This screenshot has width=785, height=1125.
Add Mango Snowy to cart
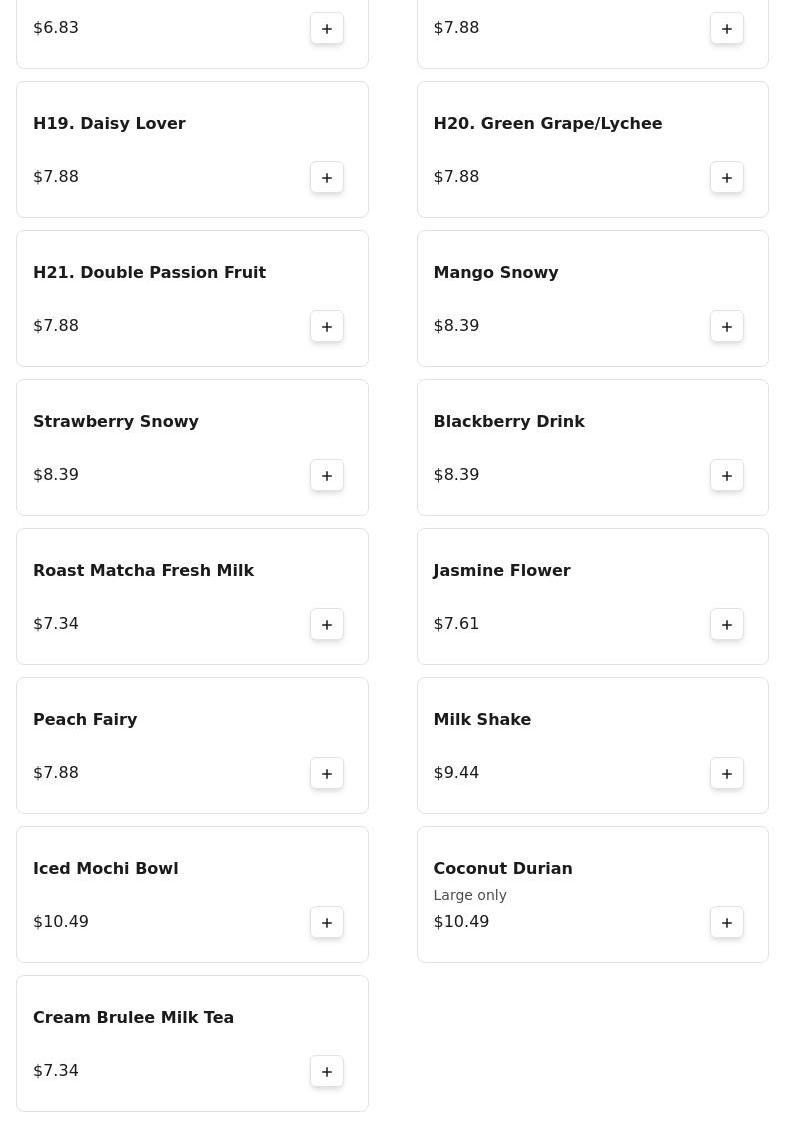727,327
